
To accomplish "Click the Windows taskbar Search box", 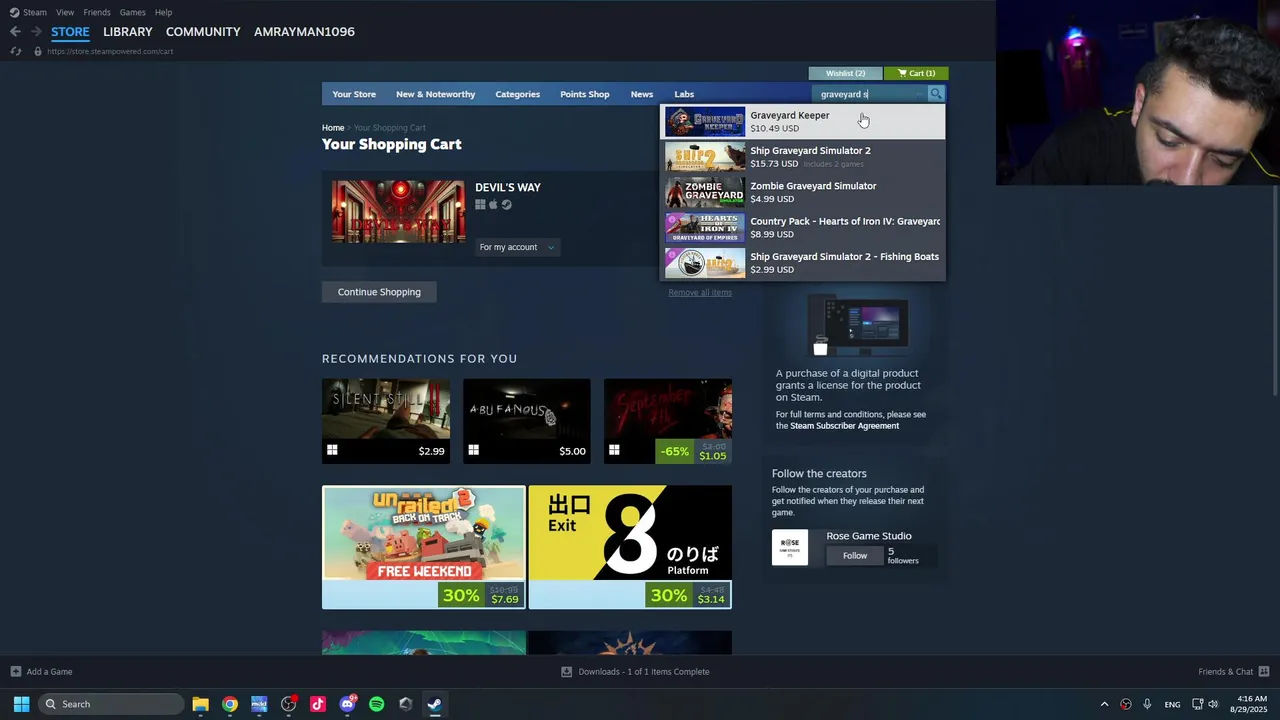I will pyautogui.click(x=111, y=704).
